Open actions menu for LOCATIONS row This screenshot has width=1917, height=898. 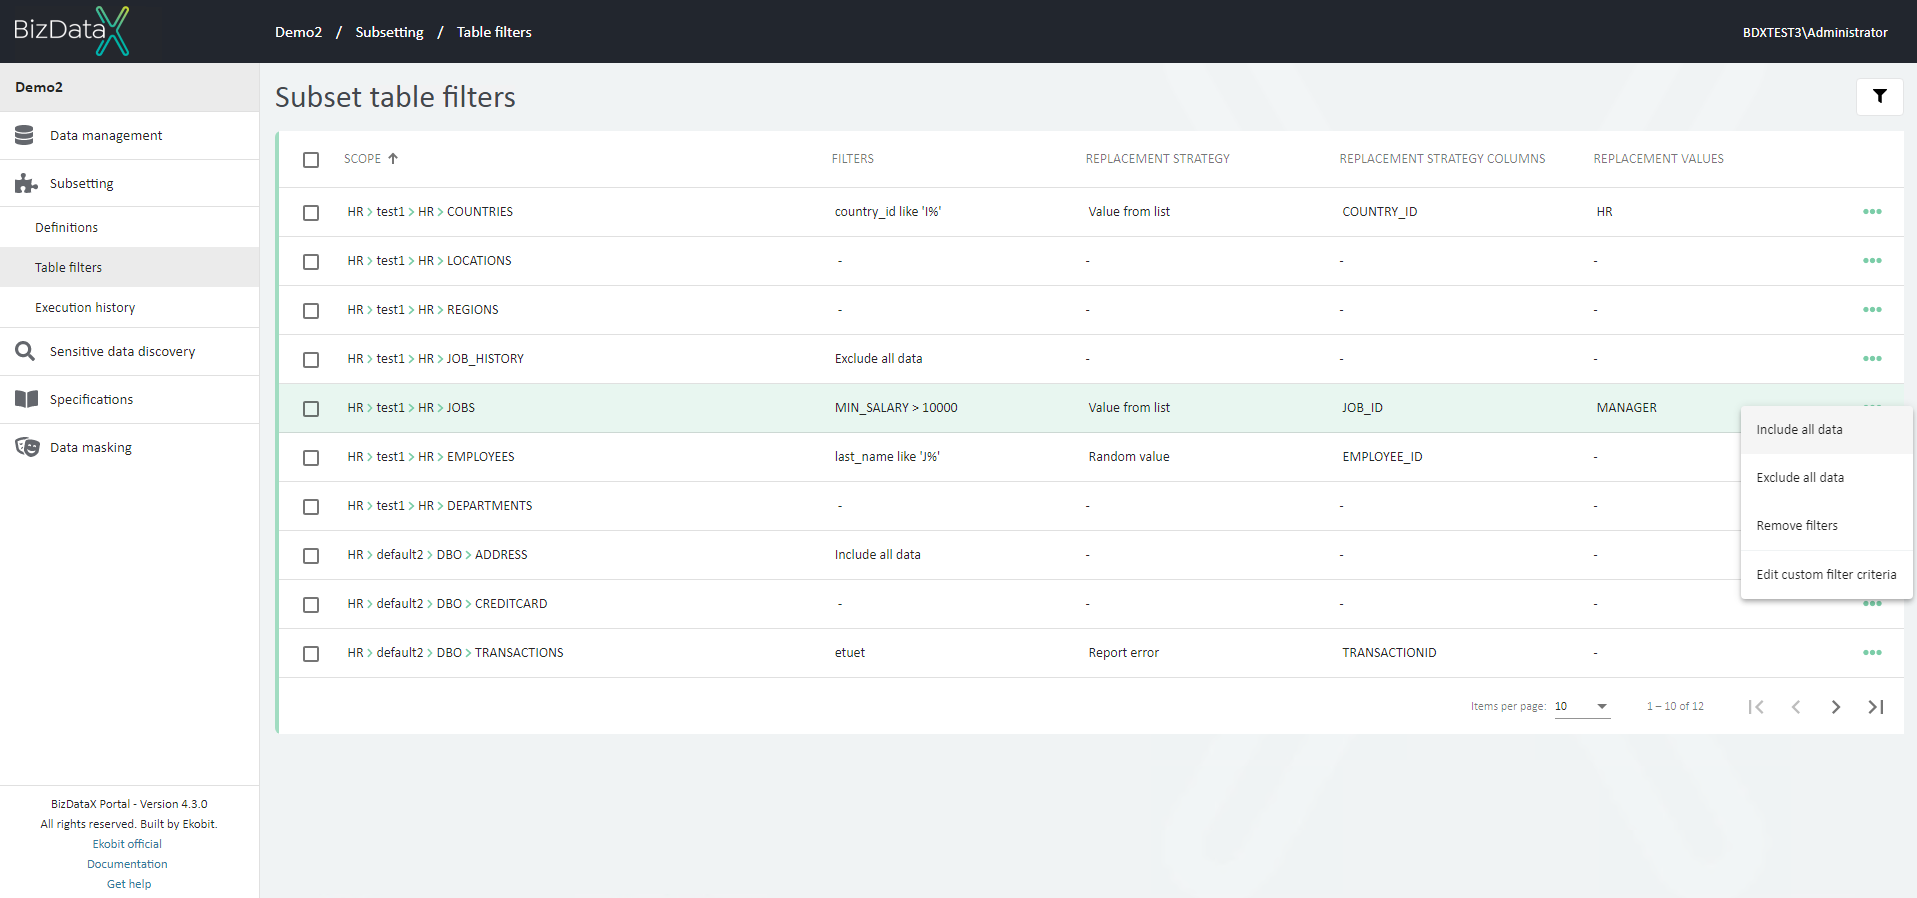pos(1872,261)
